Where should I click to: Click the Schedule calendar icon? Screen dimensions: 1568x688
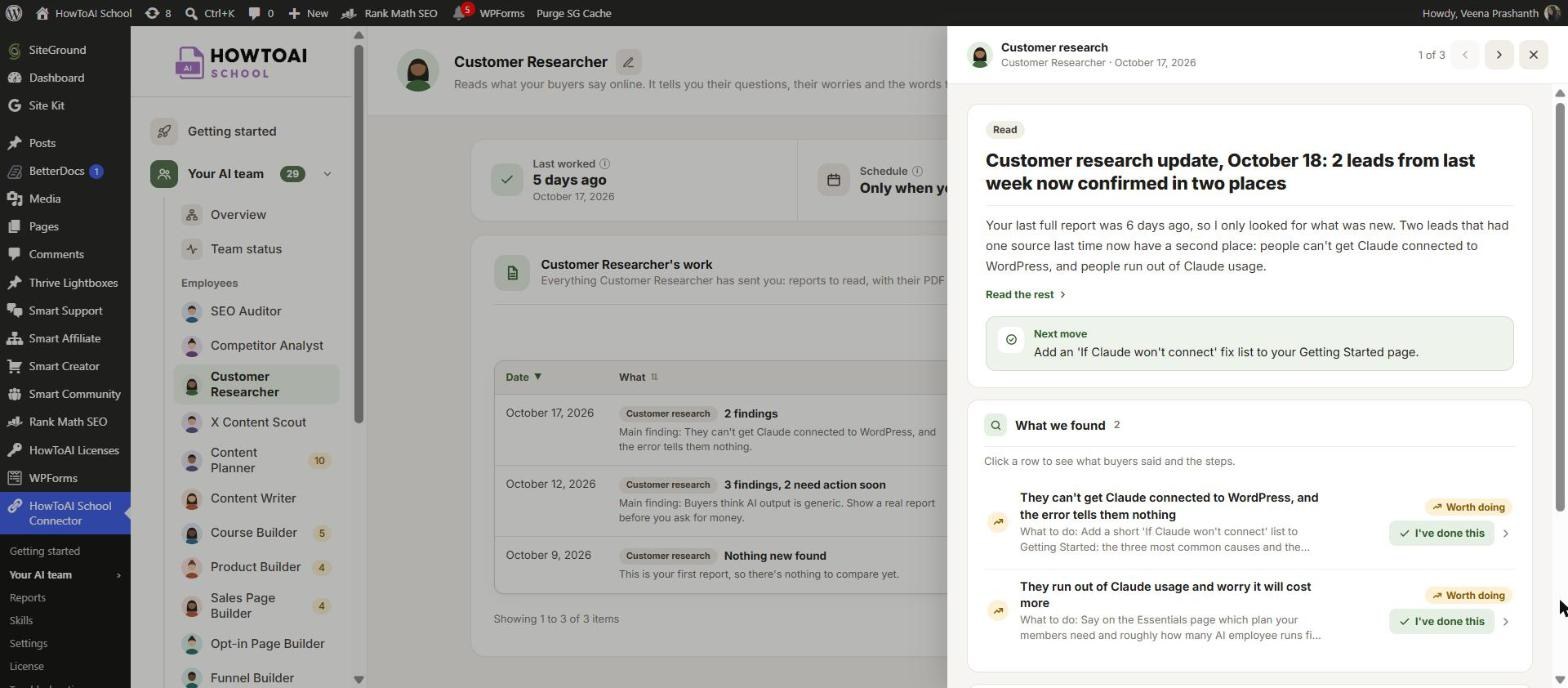833,180
